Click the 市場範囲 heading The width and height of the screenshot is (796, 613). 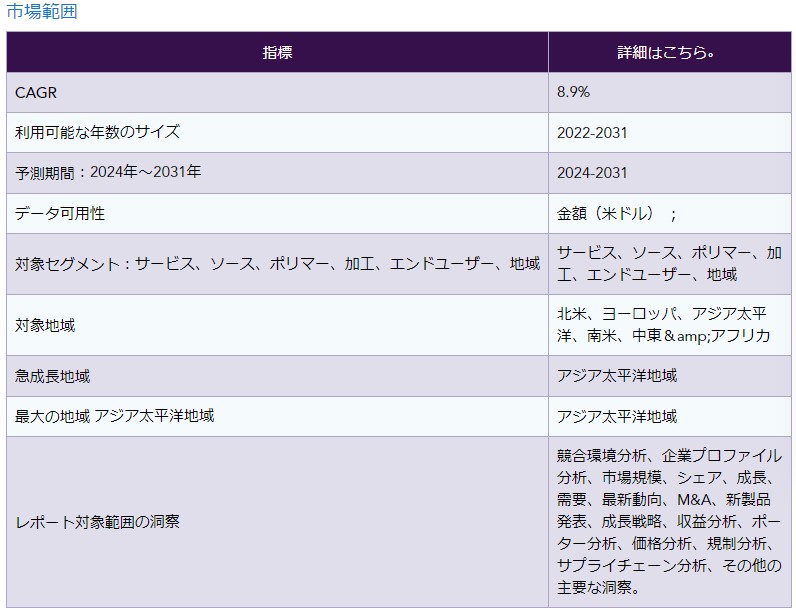click(41, 13)
